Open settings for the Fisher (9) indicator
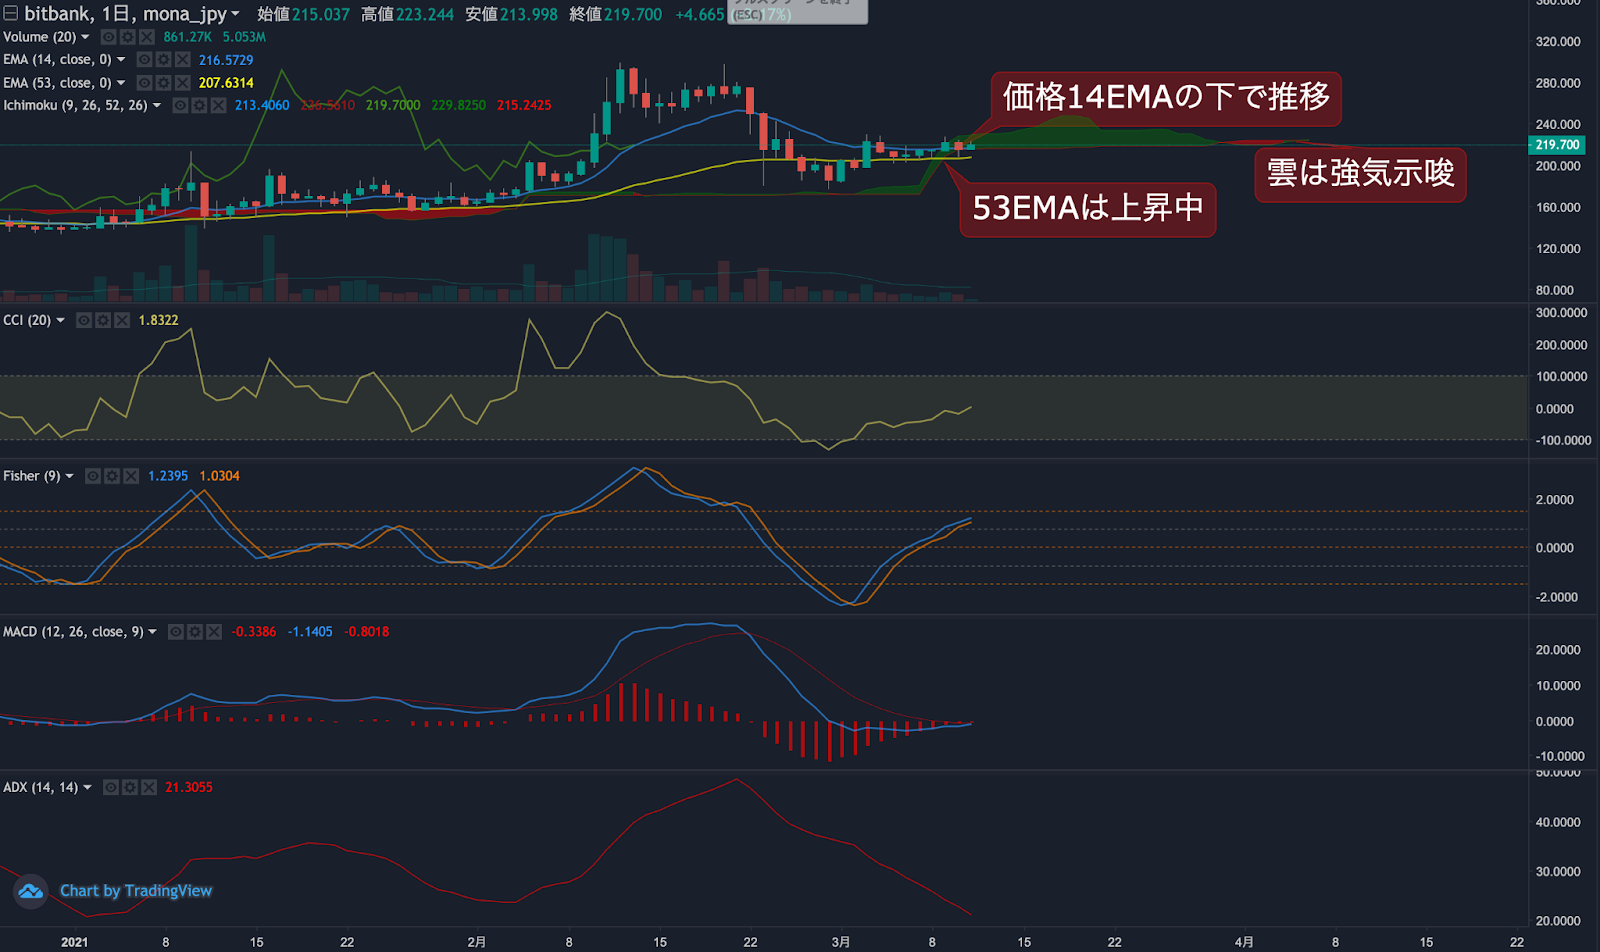Image resolution: width=1600 pixels, height=952 pixels. click(112, 476)
